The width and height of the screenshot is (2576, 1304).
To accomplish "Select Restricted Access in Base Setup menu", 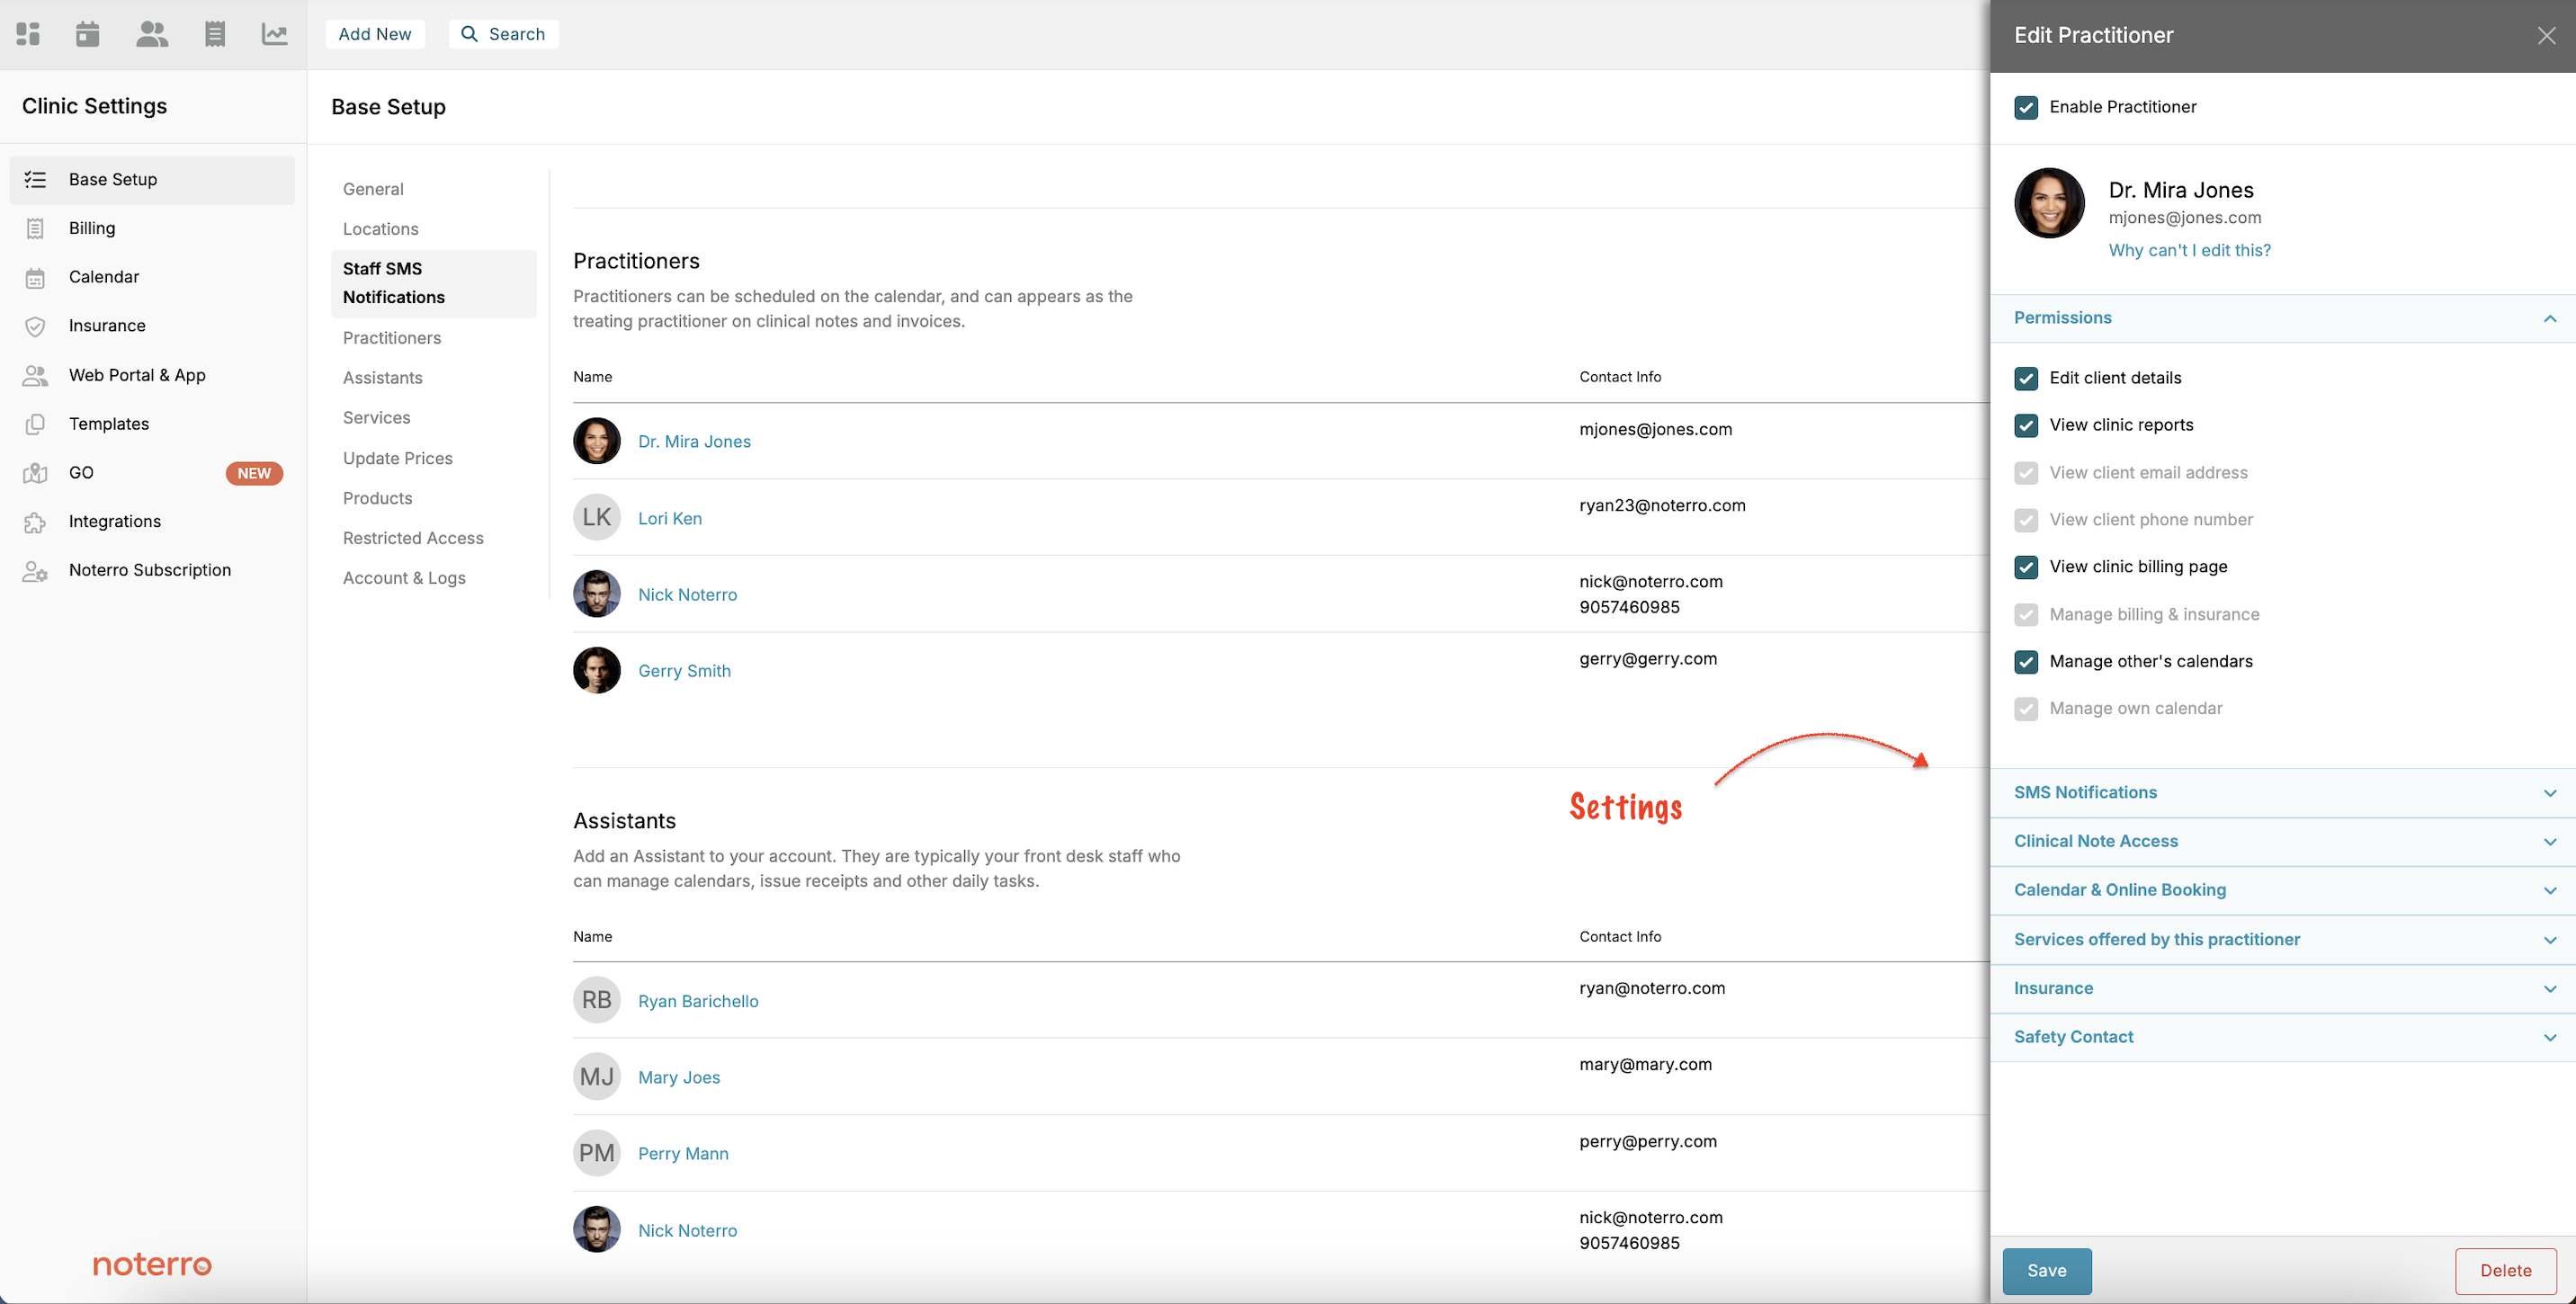I will click(413, 538).
